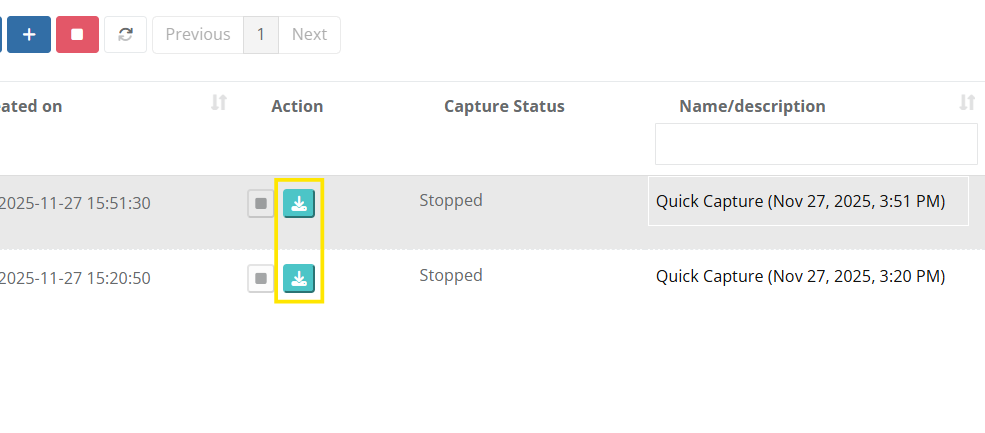Click sort arrows for Name/description column
Screen dimensions: 985x433
tap(967, 103)
